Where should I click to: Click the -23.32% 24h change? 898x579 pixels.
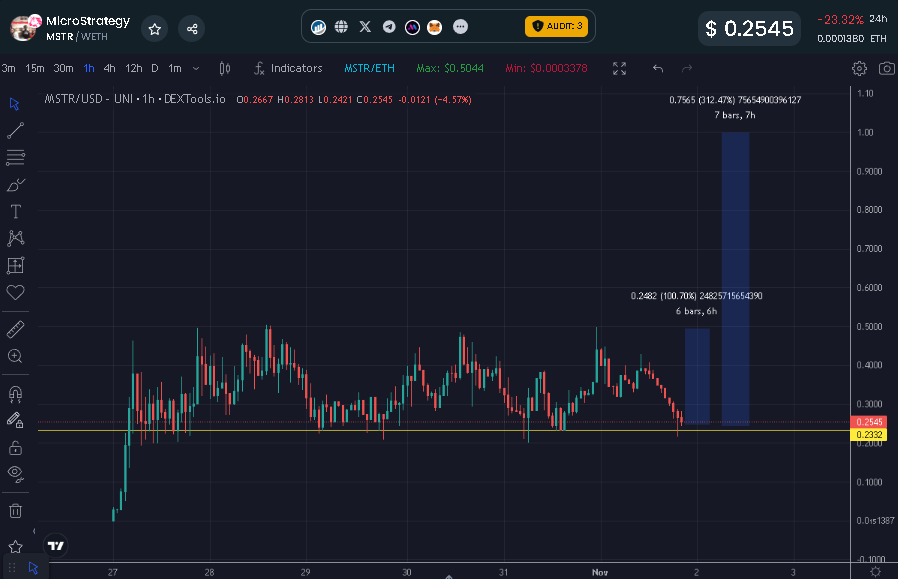[x=840, y=19]
